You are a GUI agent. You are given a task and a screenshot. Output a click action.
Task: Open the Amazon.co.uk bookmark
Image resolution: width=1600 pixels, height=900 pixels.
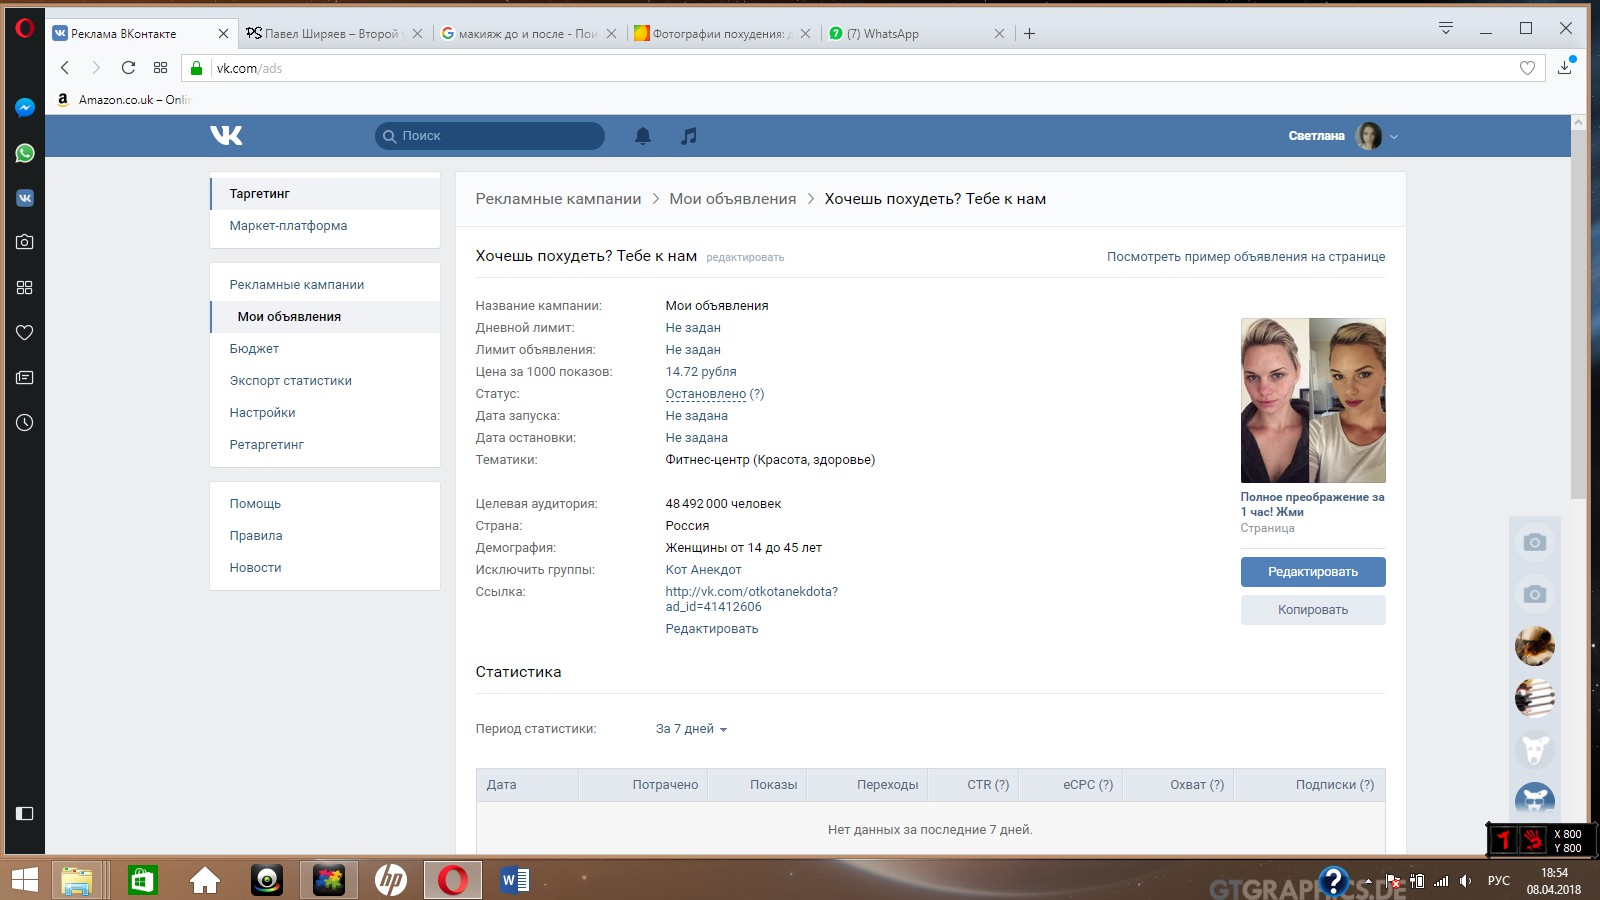[x=123, y=100]
